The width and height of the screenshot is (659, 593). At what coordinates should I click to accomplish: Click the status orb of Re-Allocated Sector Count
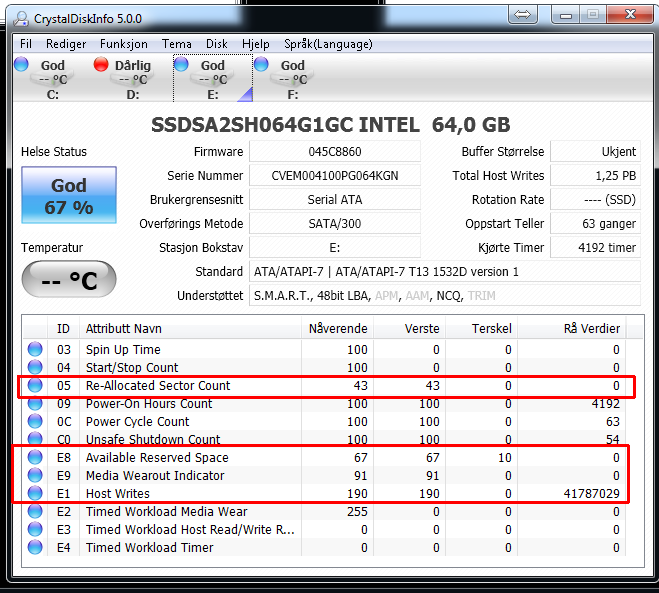tap(35, 385)
